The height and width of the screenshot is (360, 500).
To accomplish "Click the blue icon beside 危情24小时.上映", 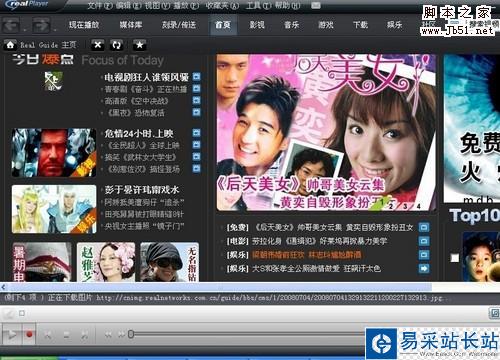I will tap(197, 133).
